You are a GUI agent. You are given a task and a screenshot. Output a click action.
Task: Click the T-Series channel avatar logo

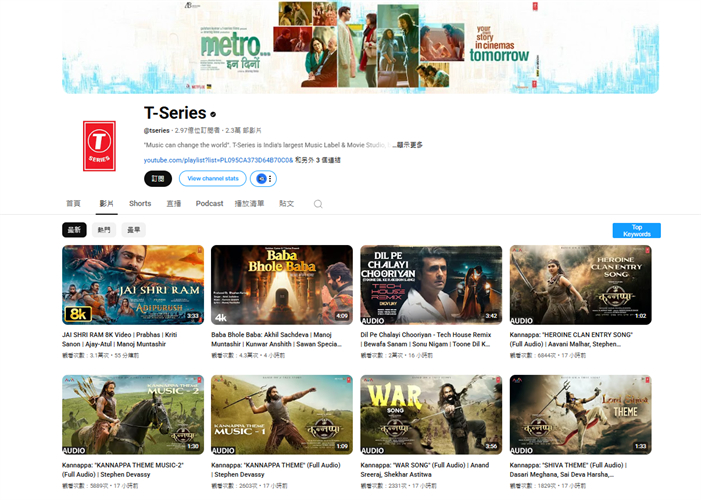click(99, 146)
